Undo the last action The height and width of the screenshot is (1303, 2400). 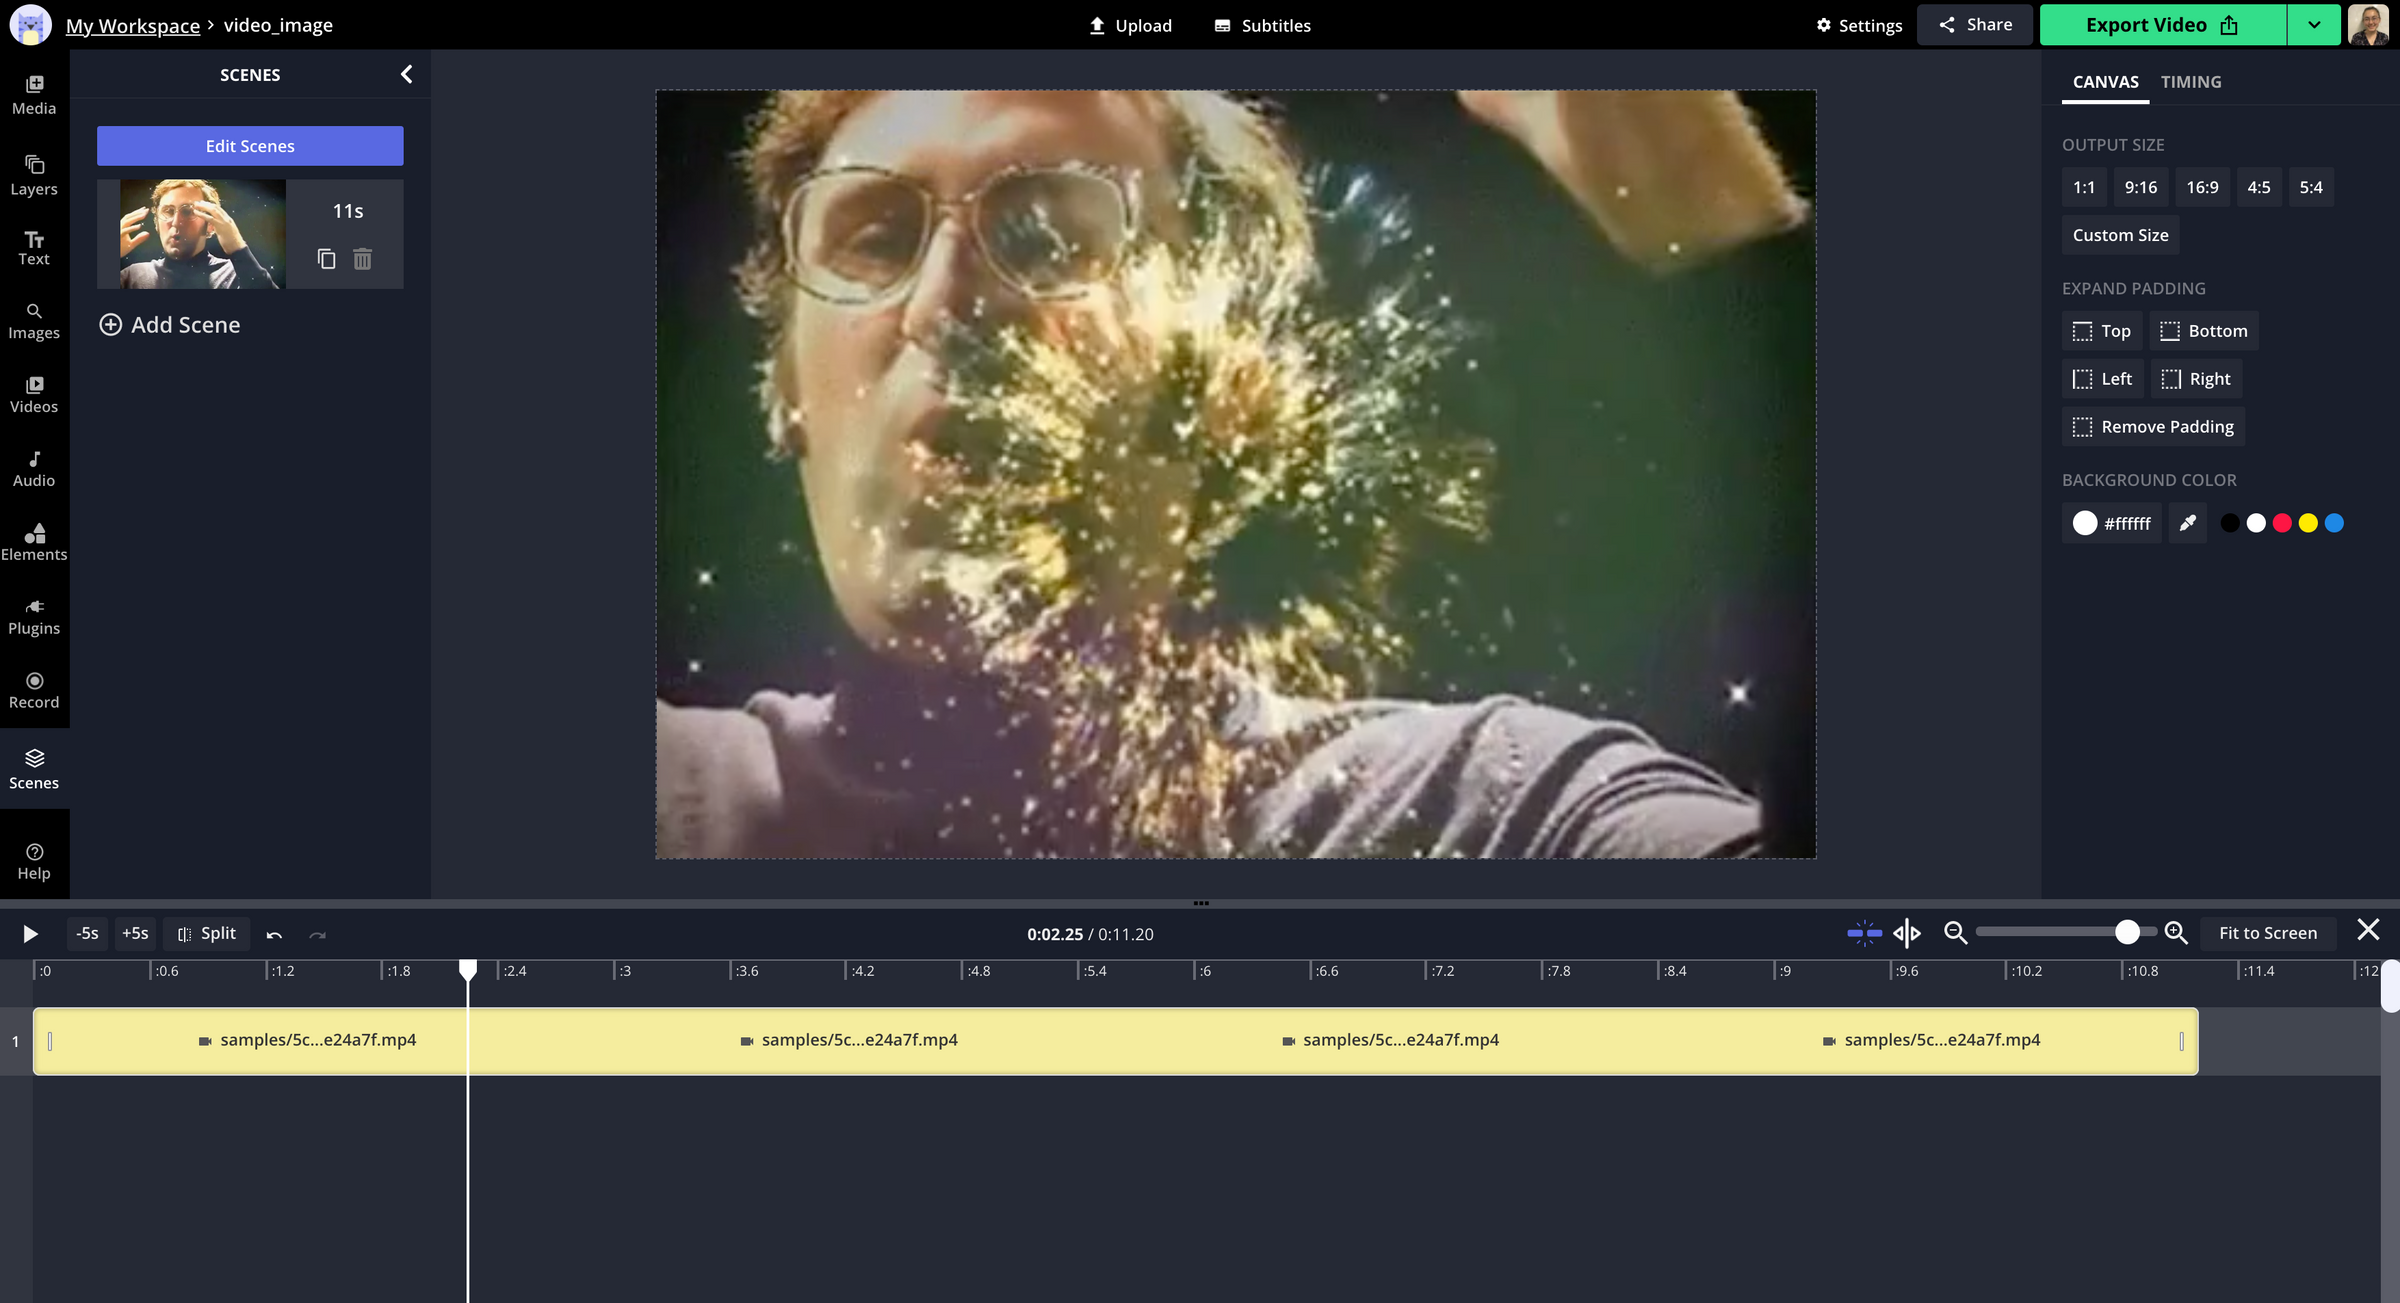pyautogui.click(x=274, y=933)
